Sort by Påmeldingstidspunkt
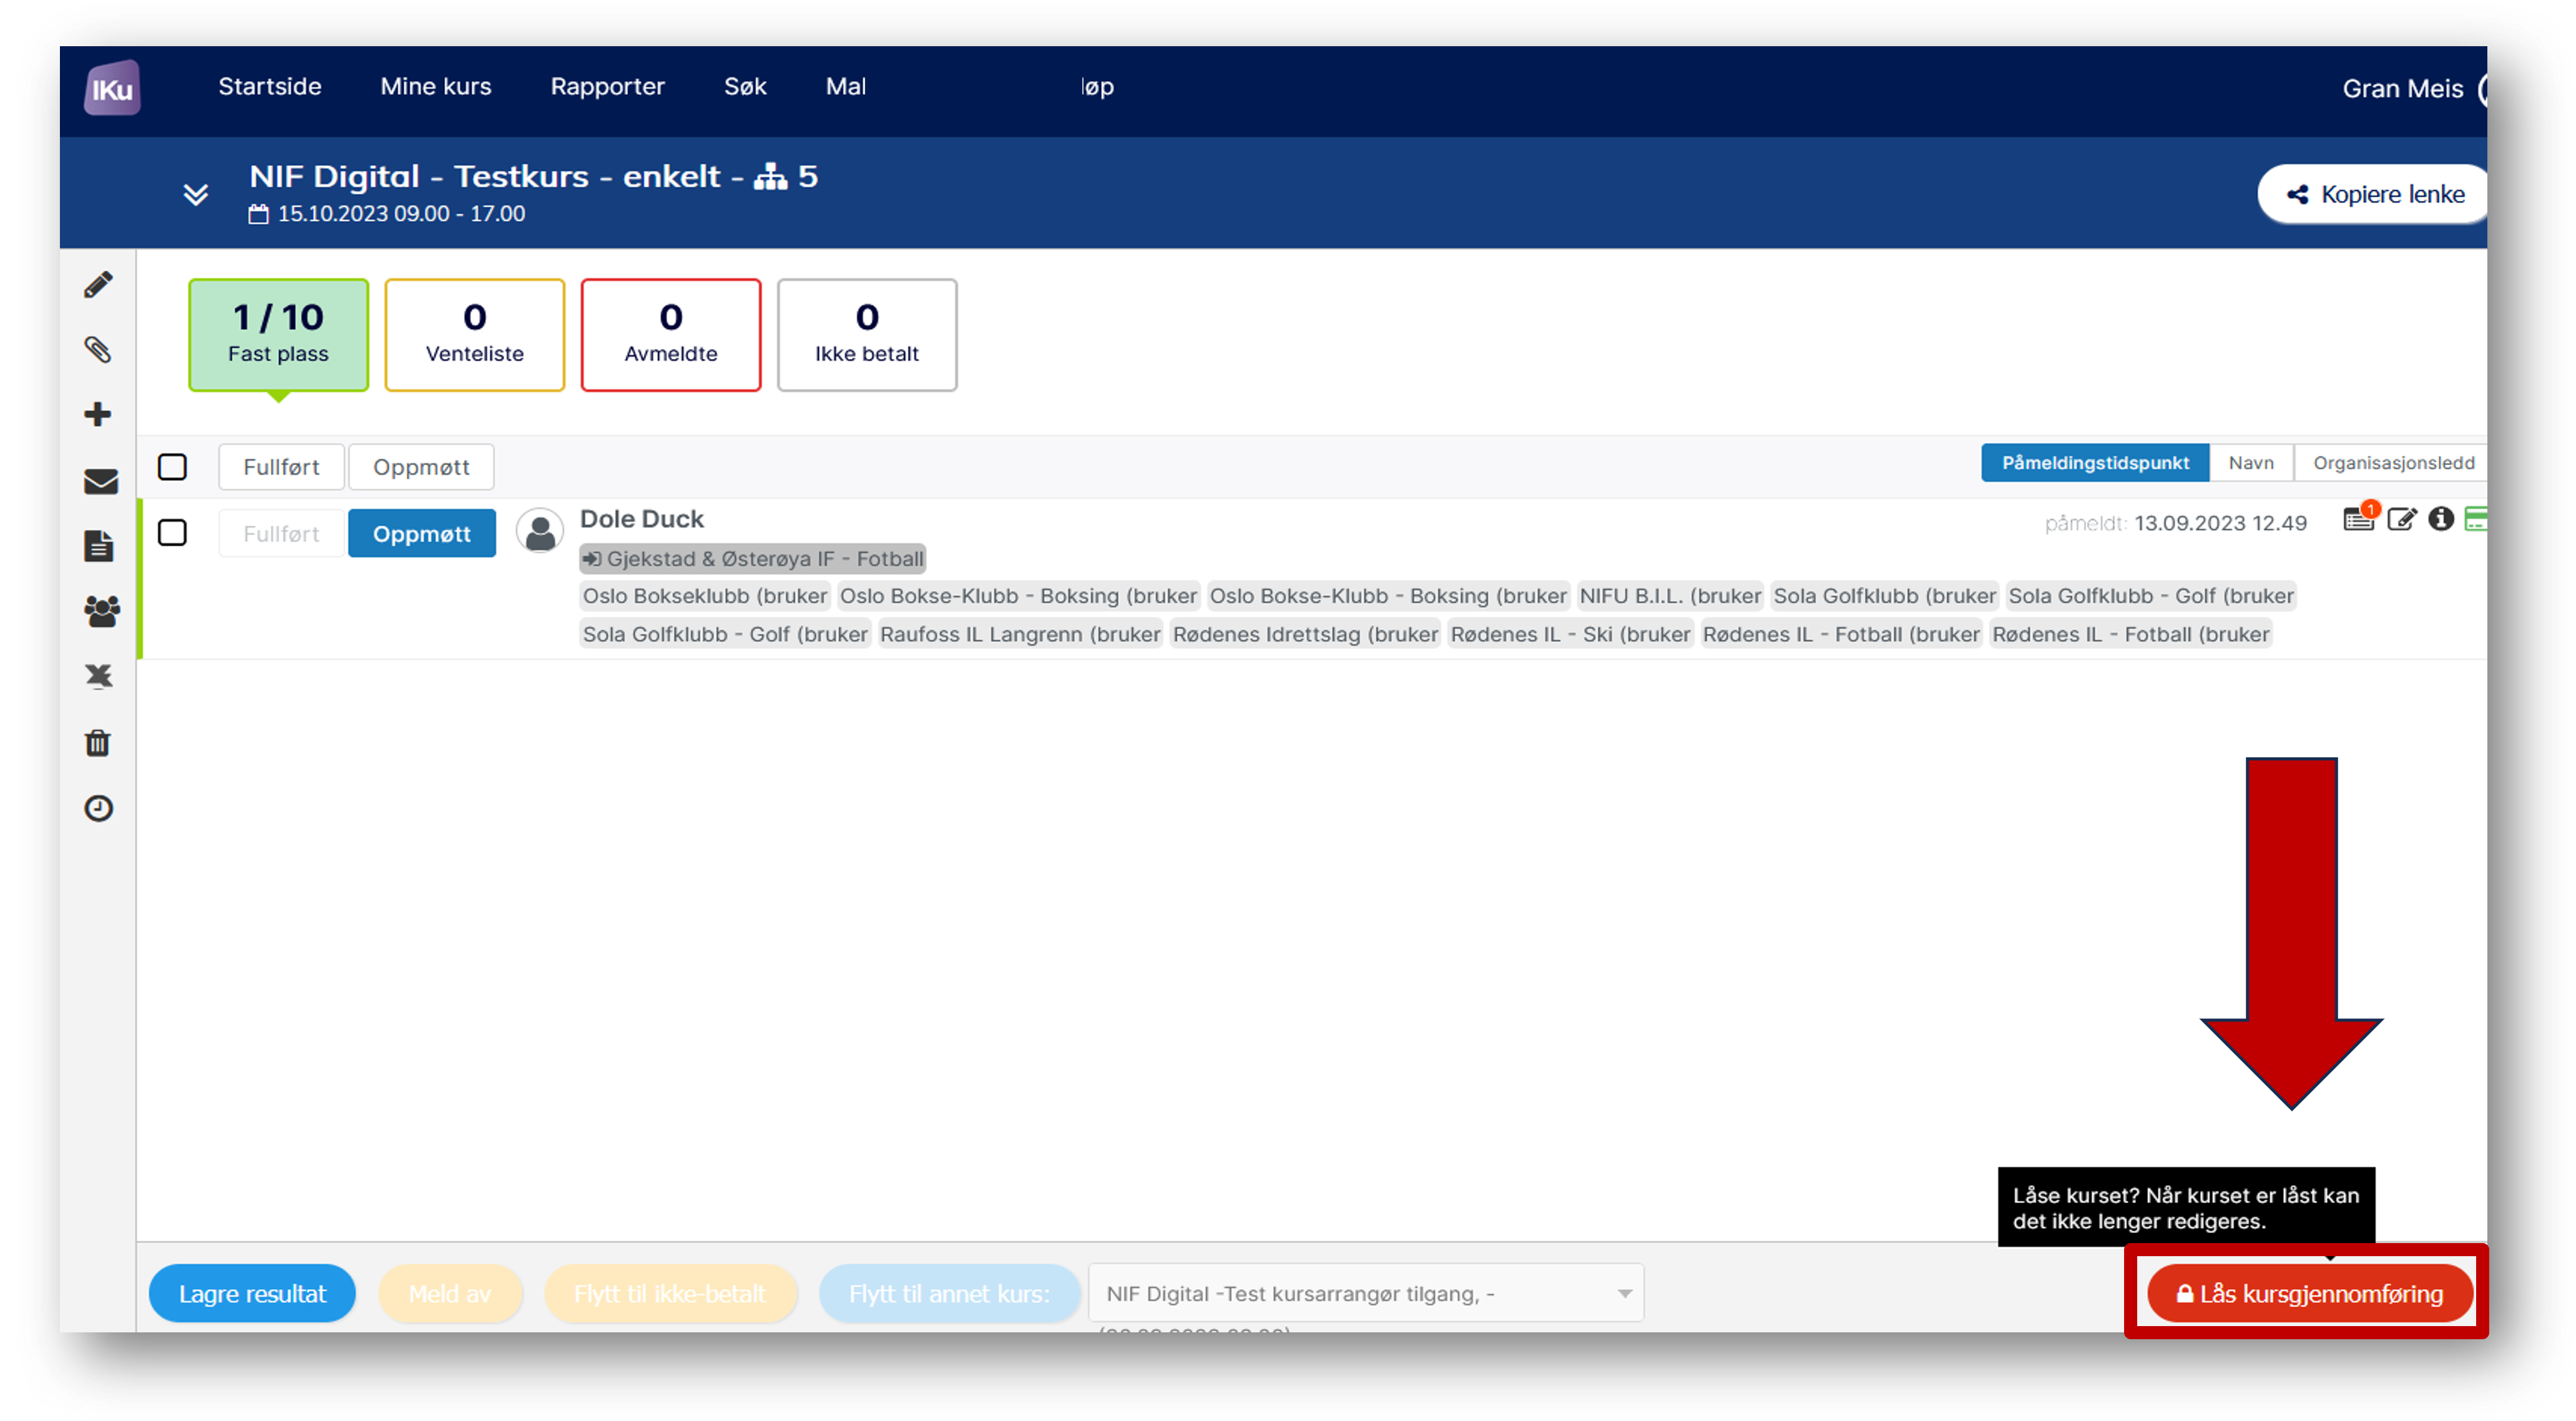This screenshot has height=1421, width=2576. [x=2095, y=463]
